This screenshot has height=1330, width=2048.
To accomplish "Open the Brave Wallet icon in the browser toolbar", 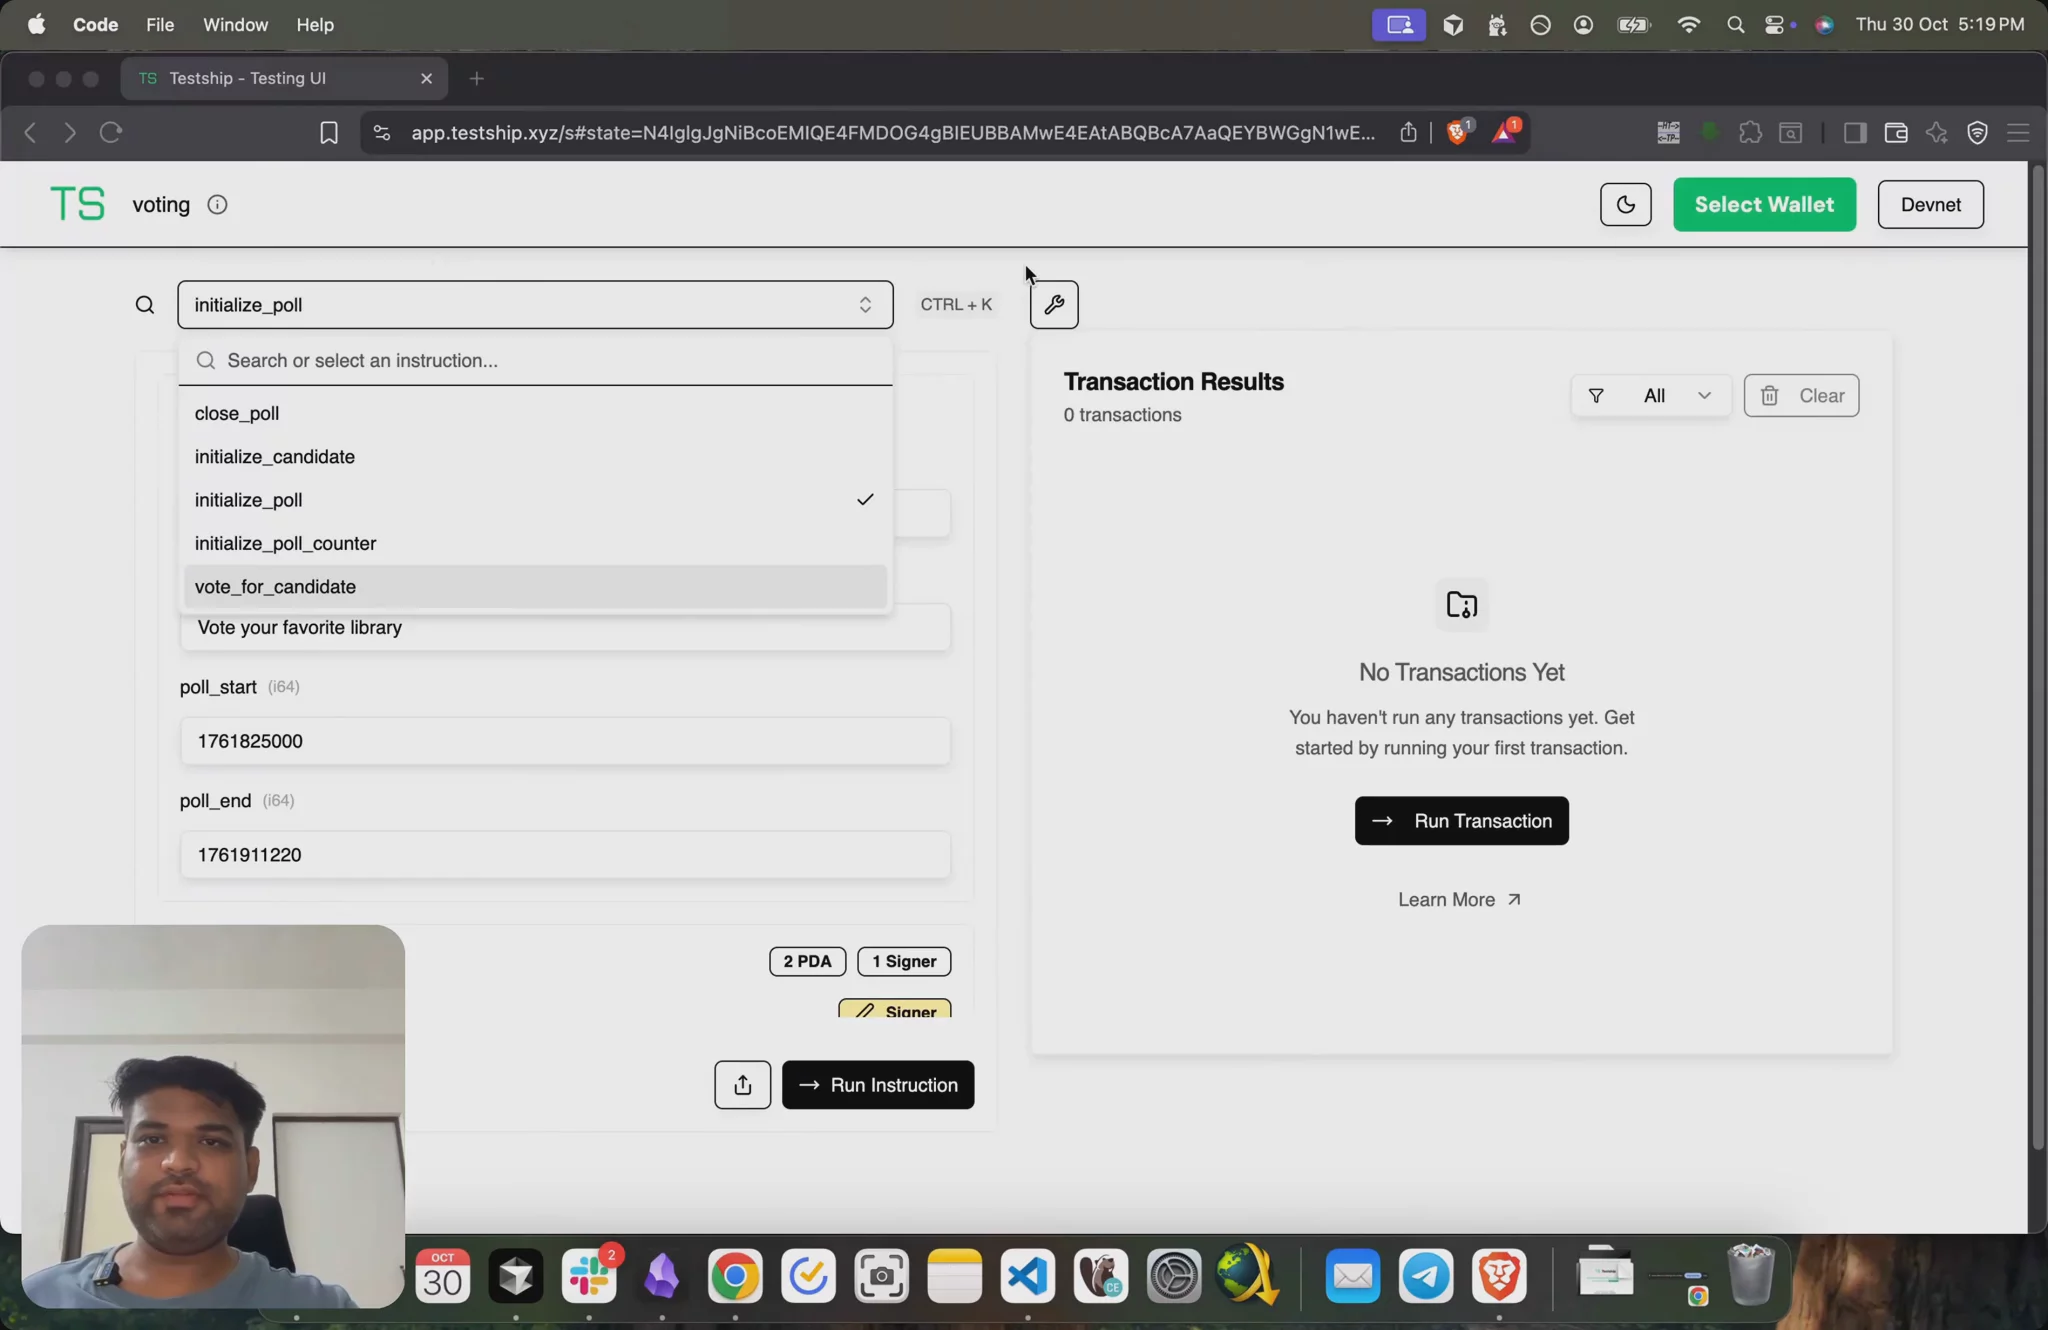I will click(1894, 132).
